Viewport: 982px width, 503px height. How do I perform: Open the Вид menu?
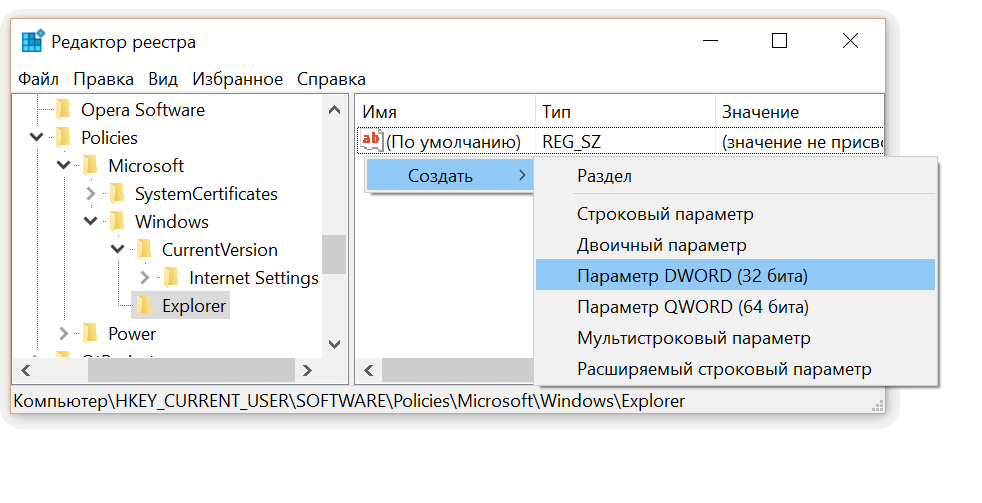(163, 79)
